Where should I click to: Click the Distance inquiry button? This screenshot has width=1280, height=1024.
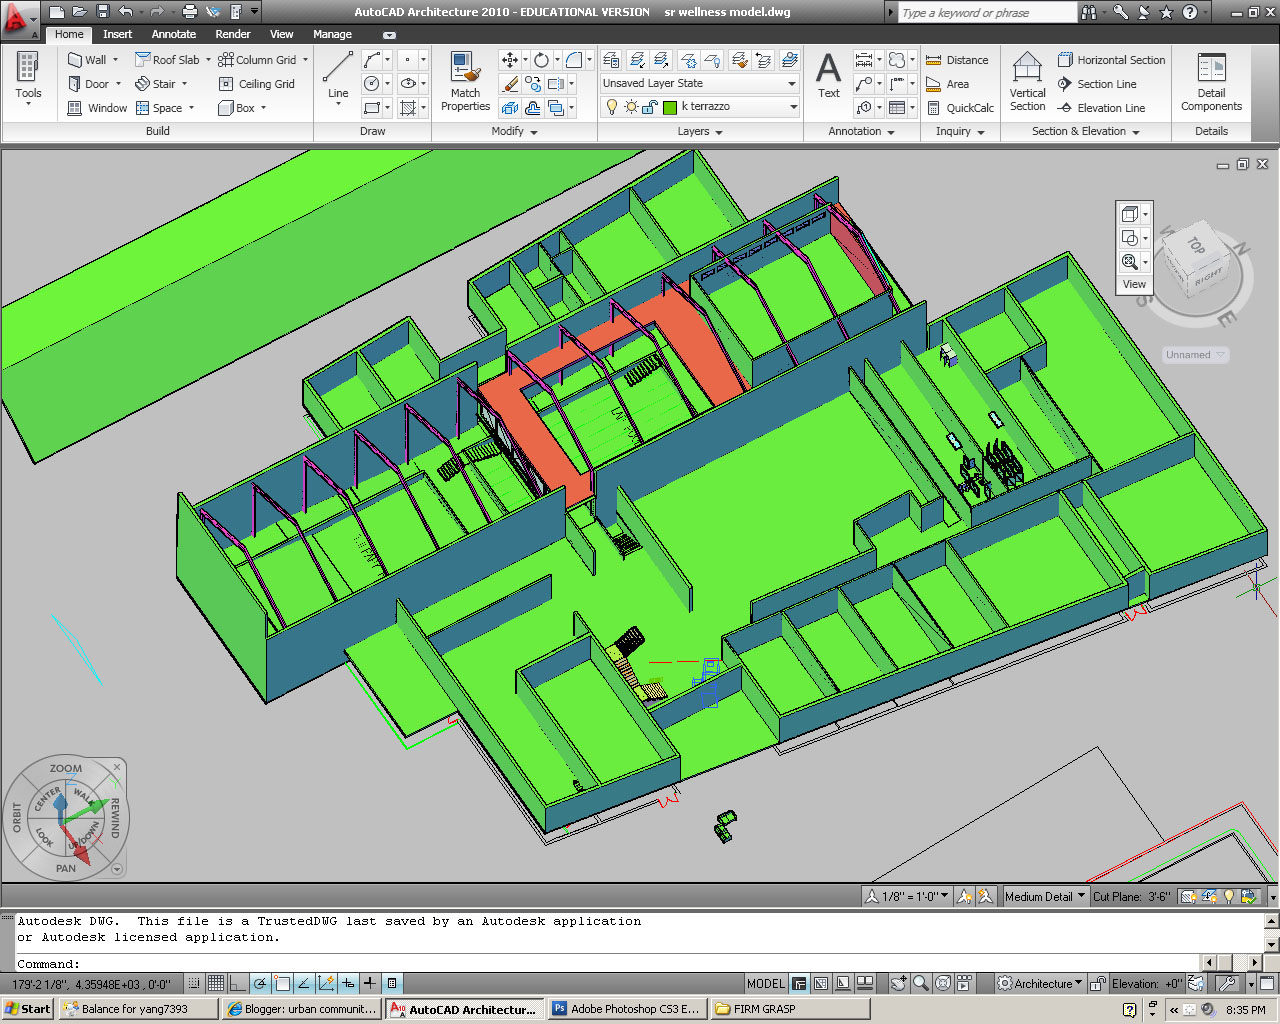[957, 60]
